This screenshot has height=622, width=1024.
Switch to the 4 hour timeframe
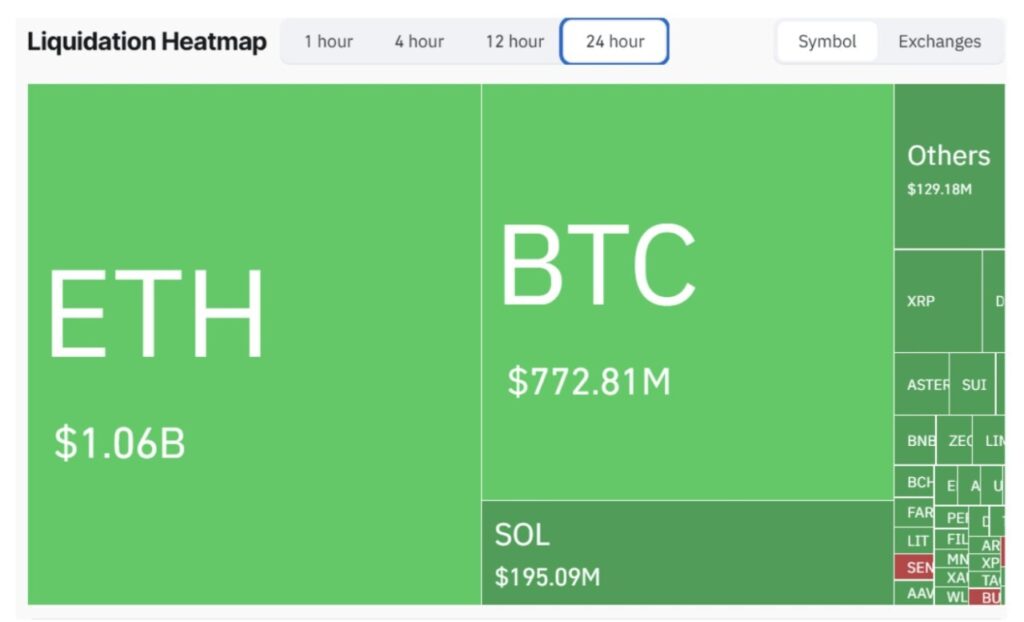pos(419,42)
